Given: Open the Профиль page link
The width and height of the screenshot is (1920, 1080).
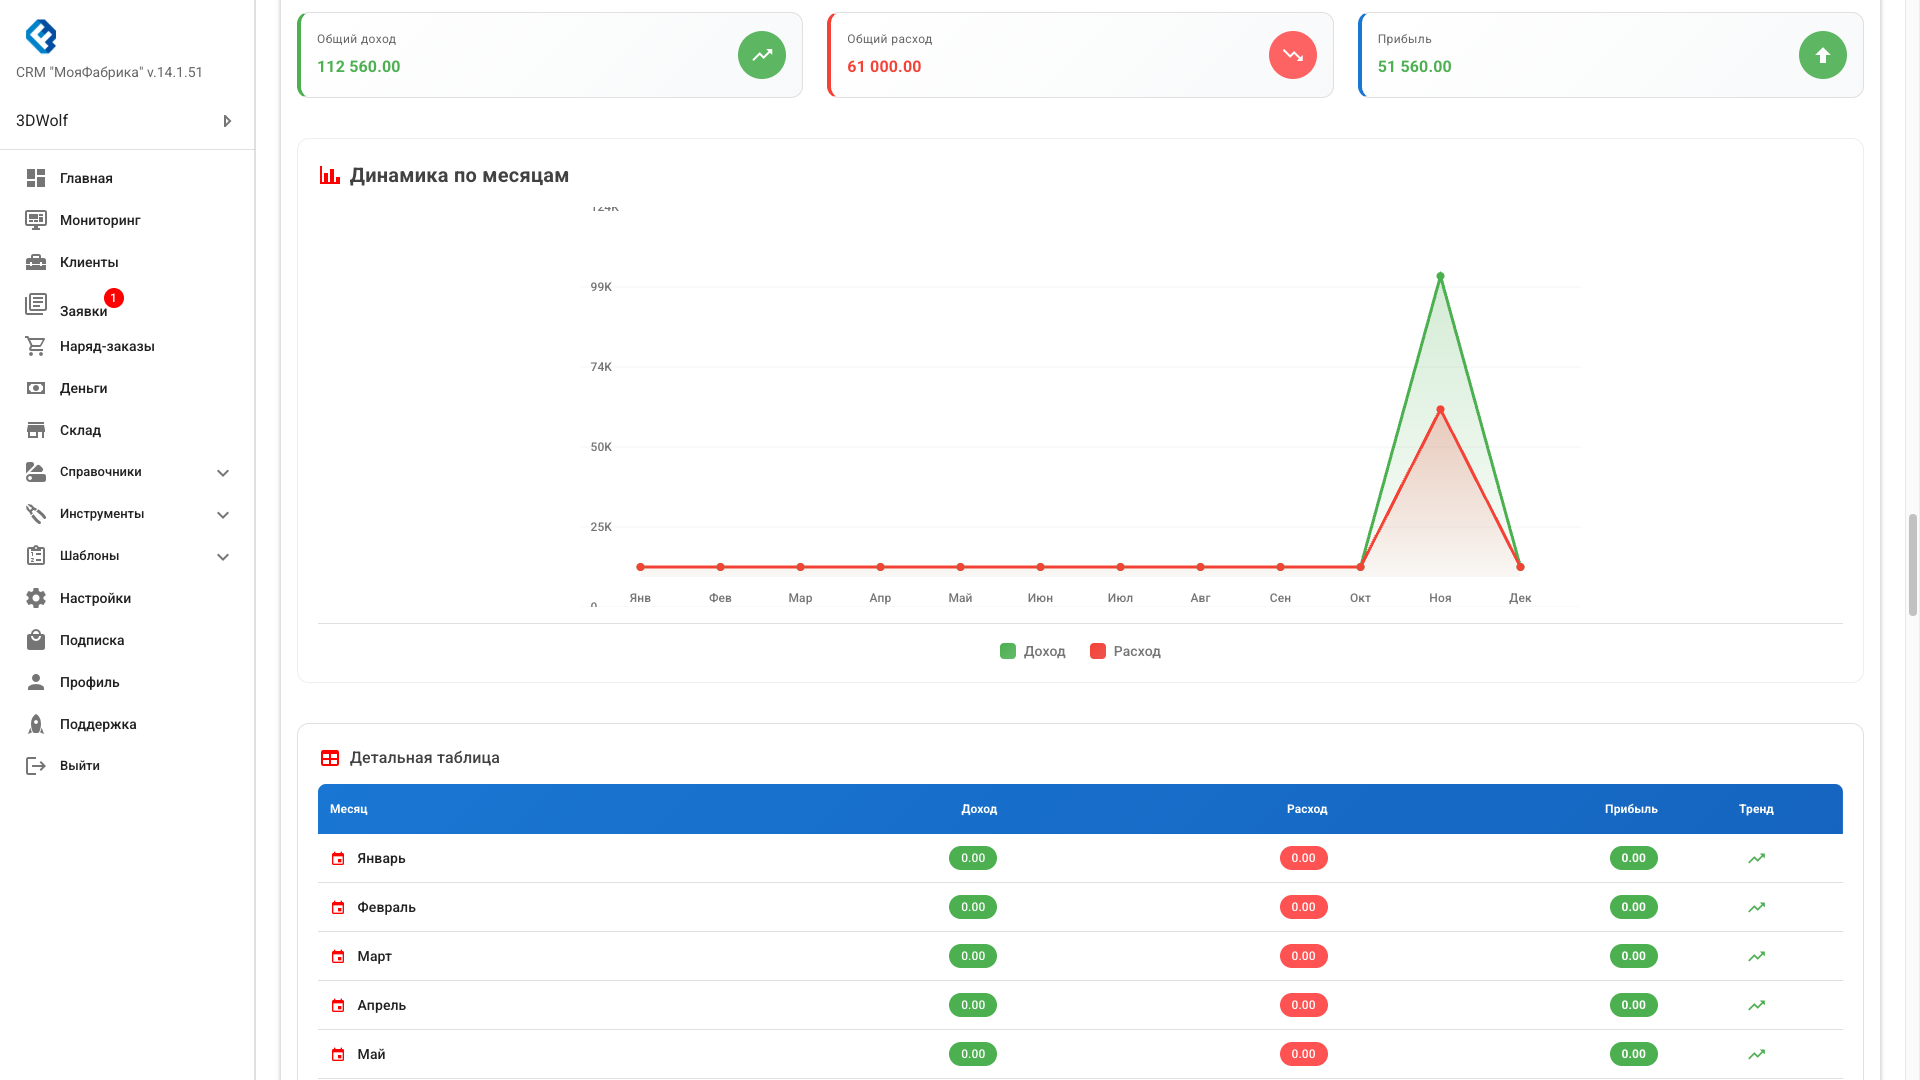Looking at the screenshot, I should point(89,682).
